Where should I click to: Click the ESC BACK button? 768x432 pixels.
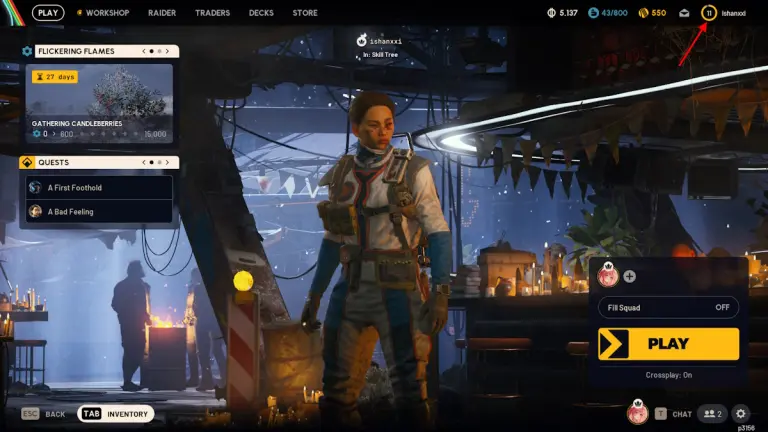pos(43,414)
